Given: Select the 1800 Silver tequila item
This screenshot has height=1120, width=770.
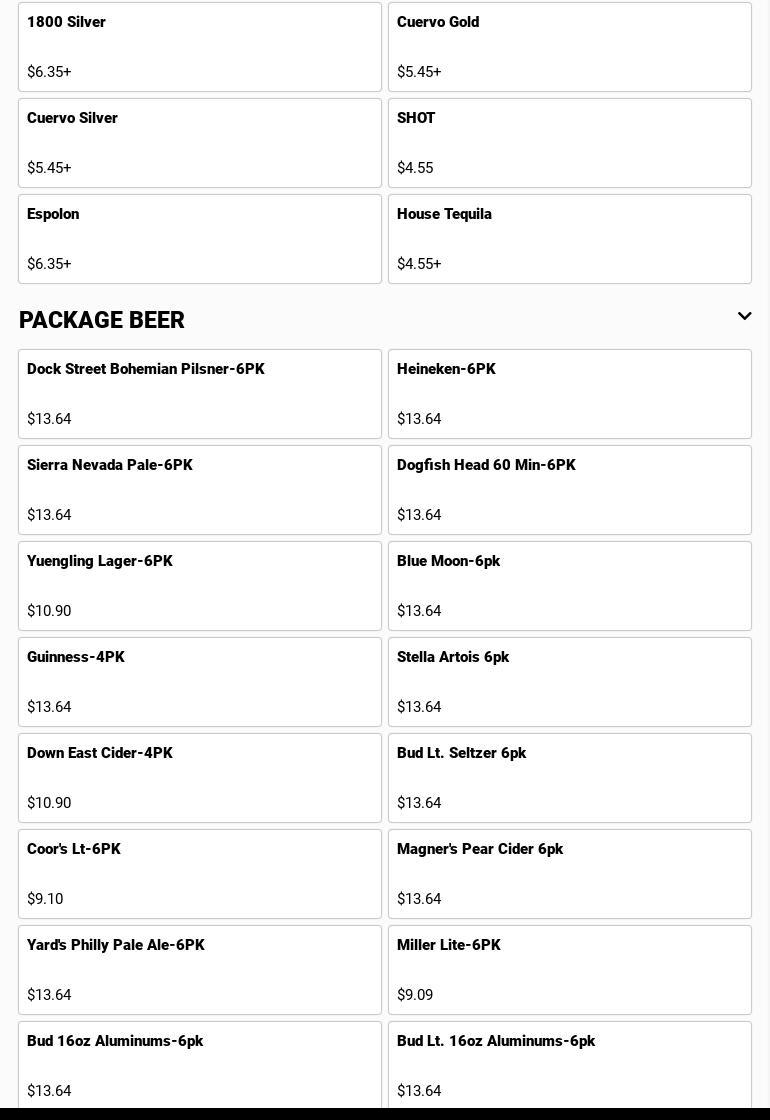Looking at the screenshot, I should 200,47.
